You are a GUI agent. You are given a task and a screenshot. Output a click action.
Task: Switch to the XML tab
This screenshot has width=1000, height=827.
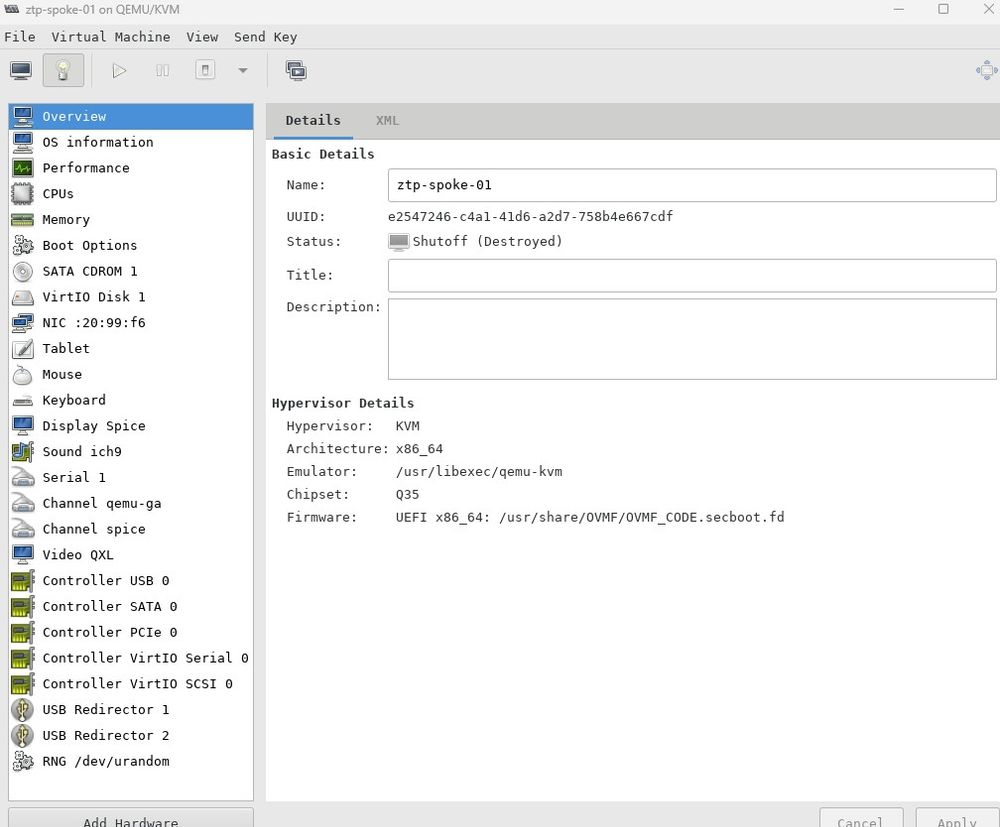coord(387,120)
